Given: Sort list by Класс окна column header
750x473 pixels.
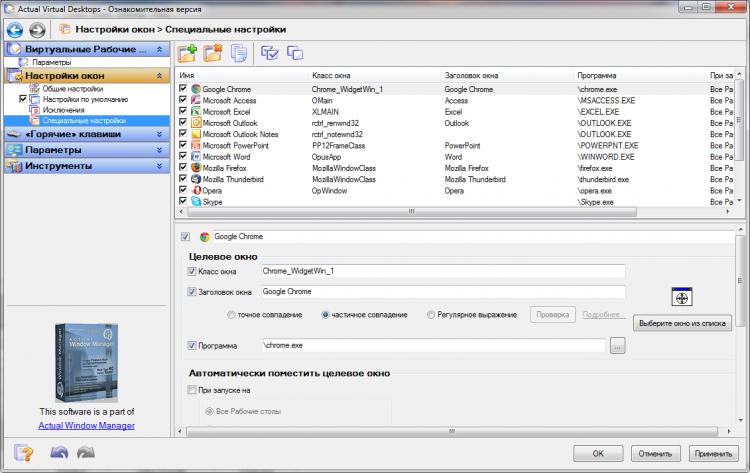Looking at the screenshot, I should pos(375,76).
